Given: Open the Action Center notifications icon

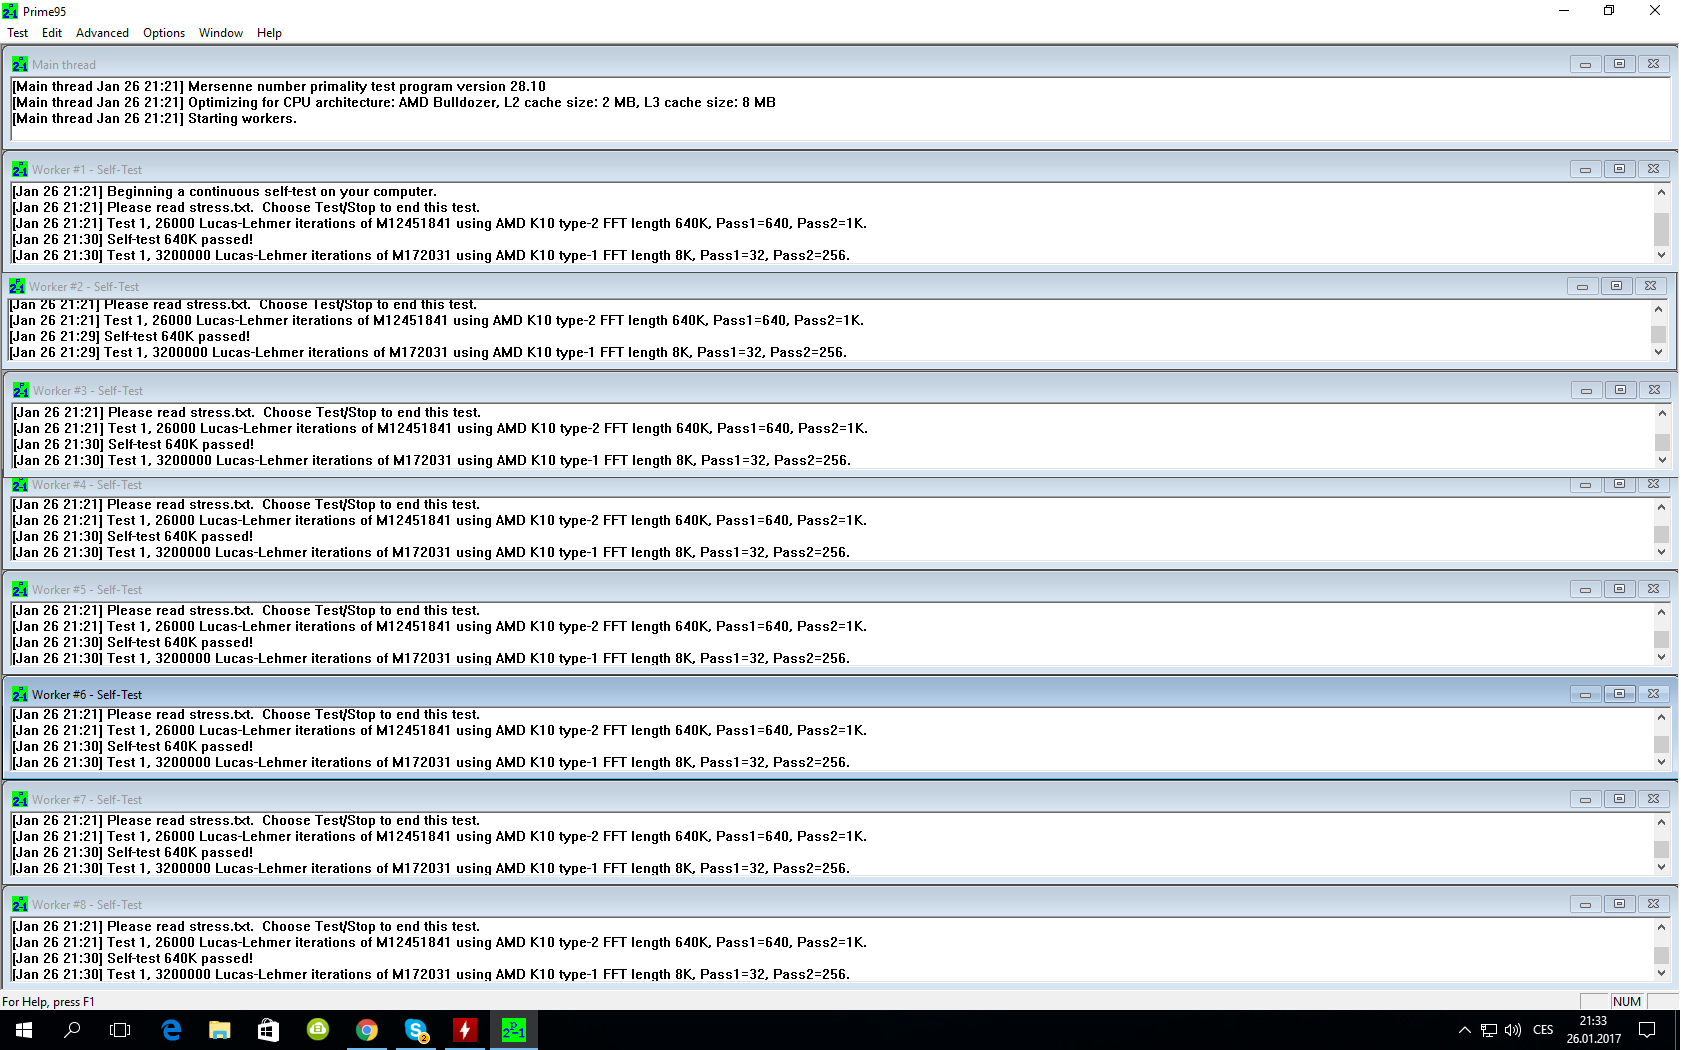Looking at the screenshot, I should click(x=1648, y=1030).
